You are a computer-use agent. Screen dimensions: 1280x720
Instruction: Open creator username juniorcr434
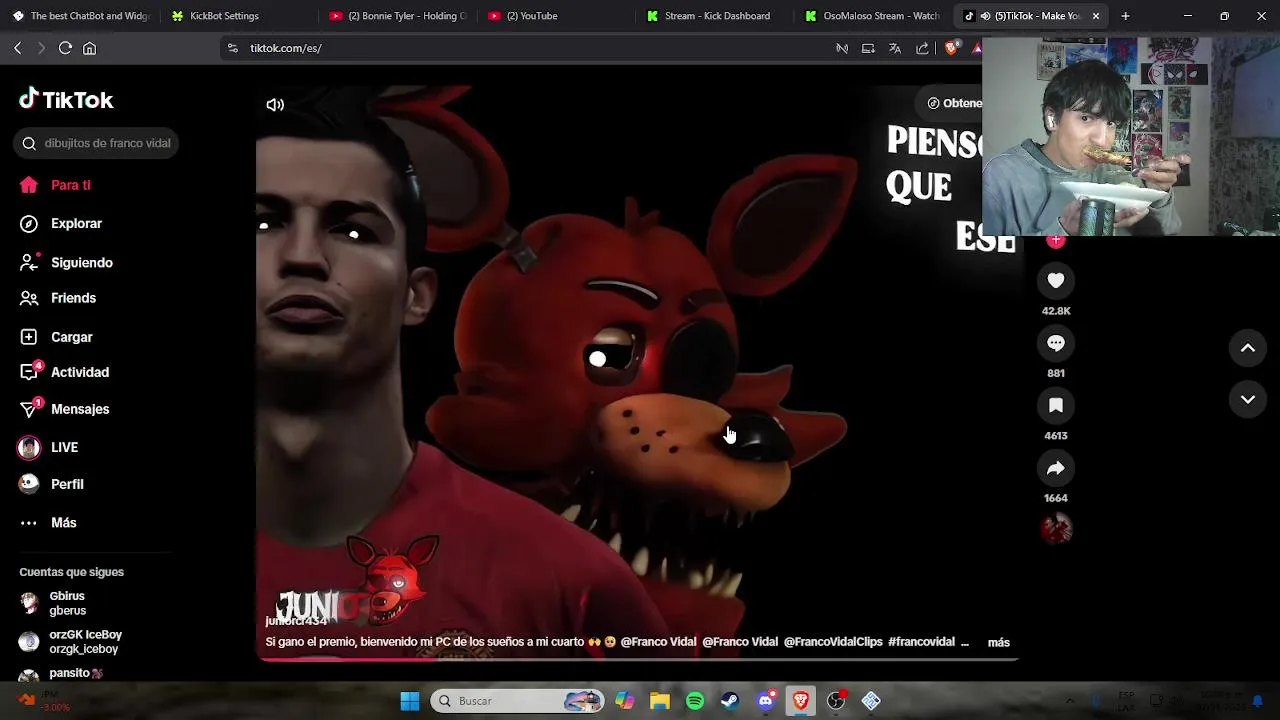point(296,621)
